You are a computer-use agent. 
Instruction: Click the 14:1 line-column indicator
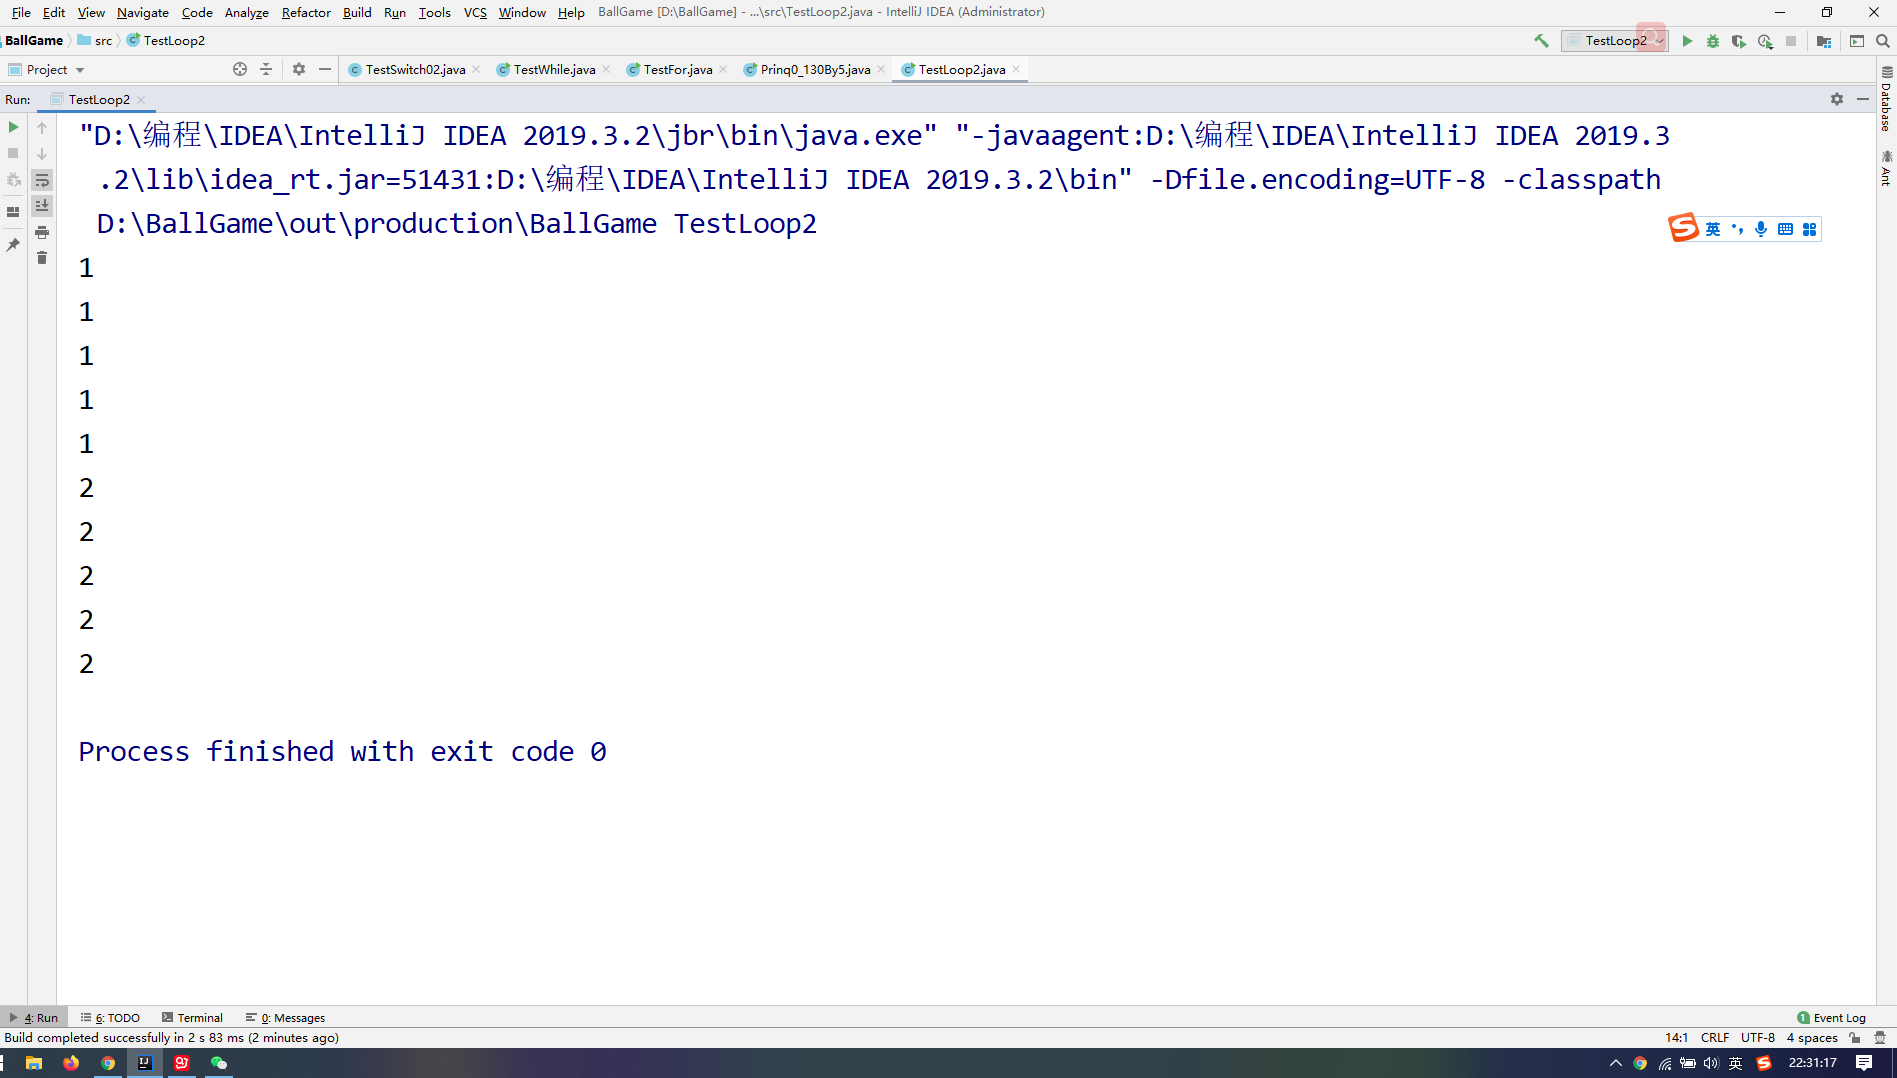pos(1677,1037)
